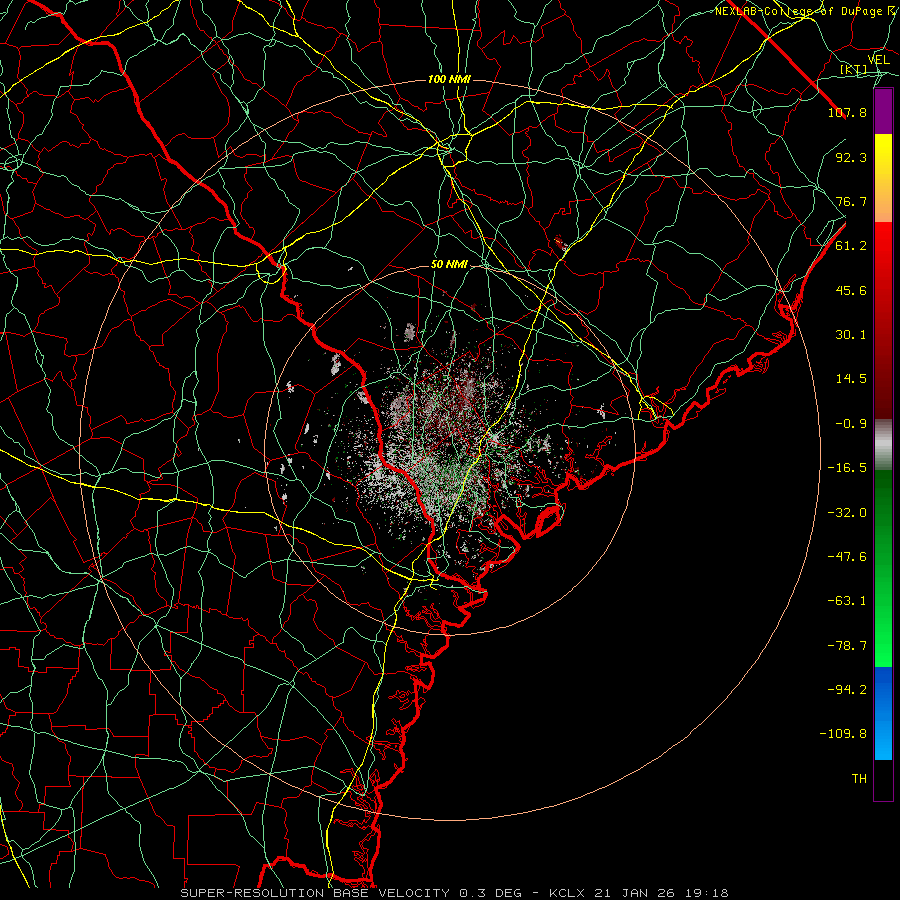This screenshot has width=900, height=900.
Task: Click the 61.2 velocity legend value
Action: [x=851, y=246]
